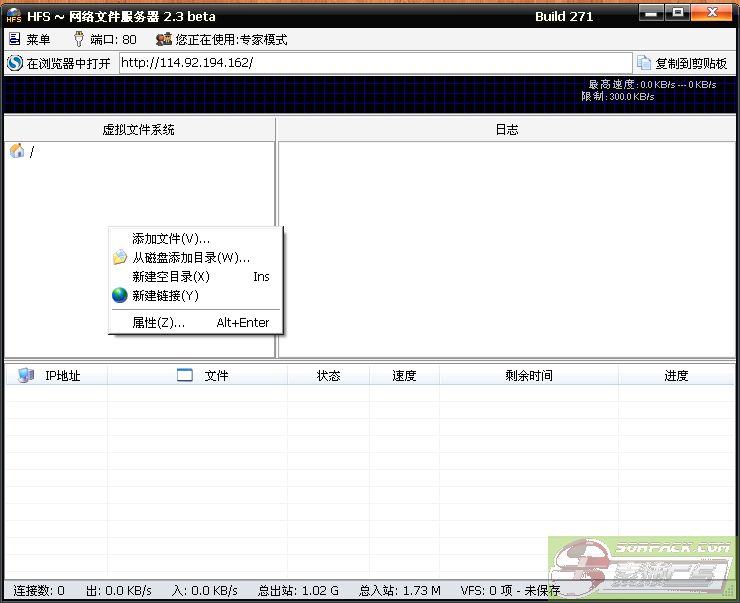Click 在浏览器中打开 browser icon
The image size is (740, 603).
click(x=14, y=63)
